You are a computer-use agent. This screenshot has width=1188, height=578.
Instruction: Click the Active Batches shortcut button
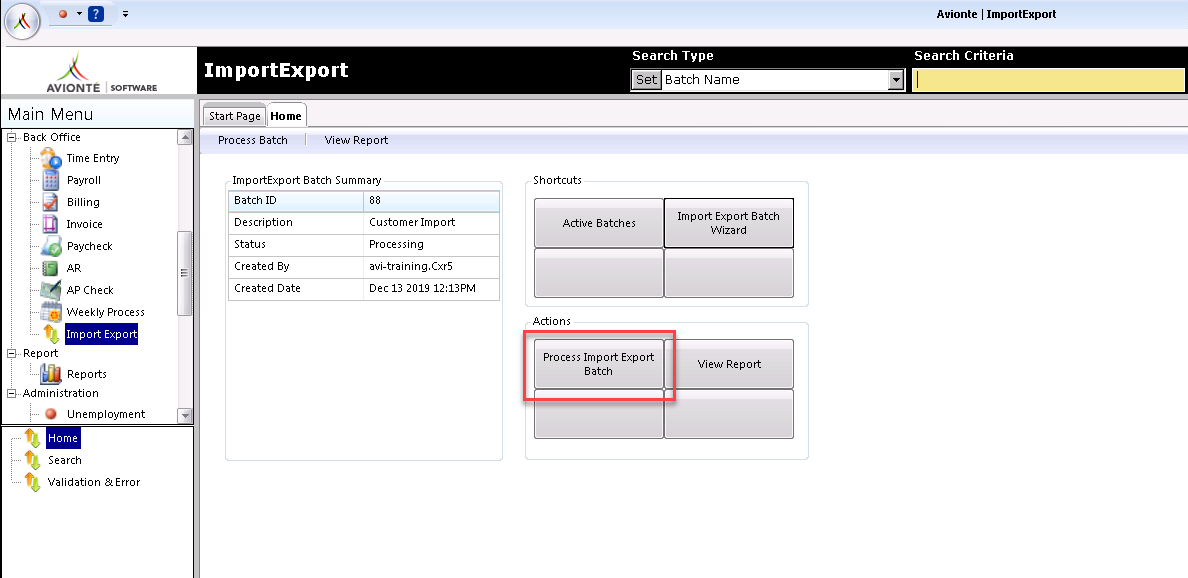point(599,223)
